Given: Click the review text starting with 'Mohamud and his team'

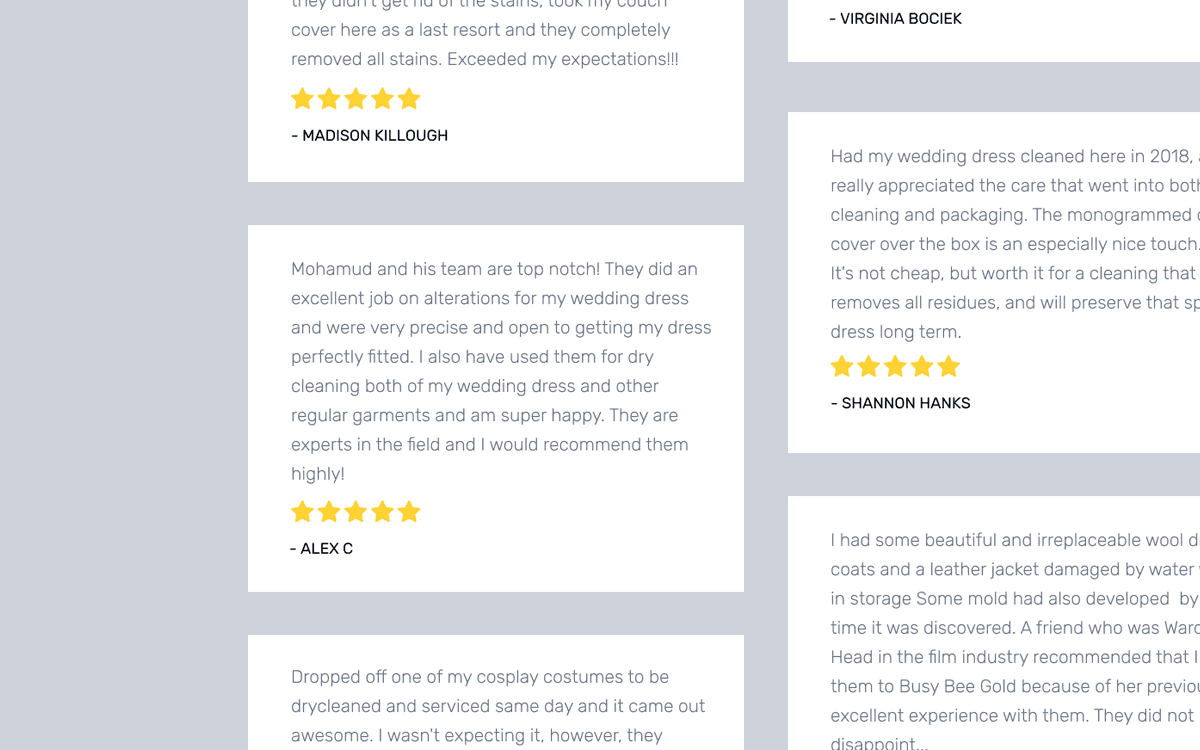Looking at the screenshot, I should pyautogui.click(x=500, y=371).
